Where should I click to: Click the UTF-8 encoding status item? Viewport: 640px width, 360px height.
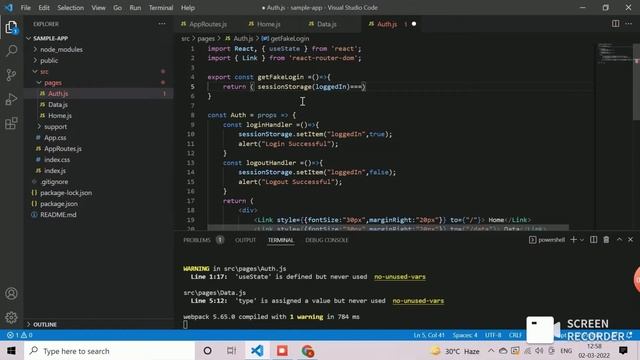(493, 335)
